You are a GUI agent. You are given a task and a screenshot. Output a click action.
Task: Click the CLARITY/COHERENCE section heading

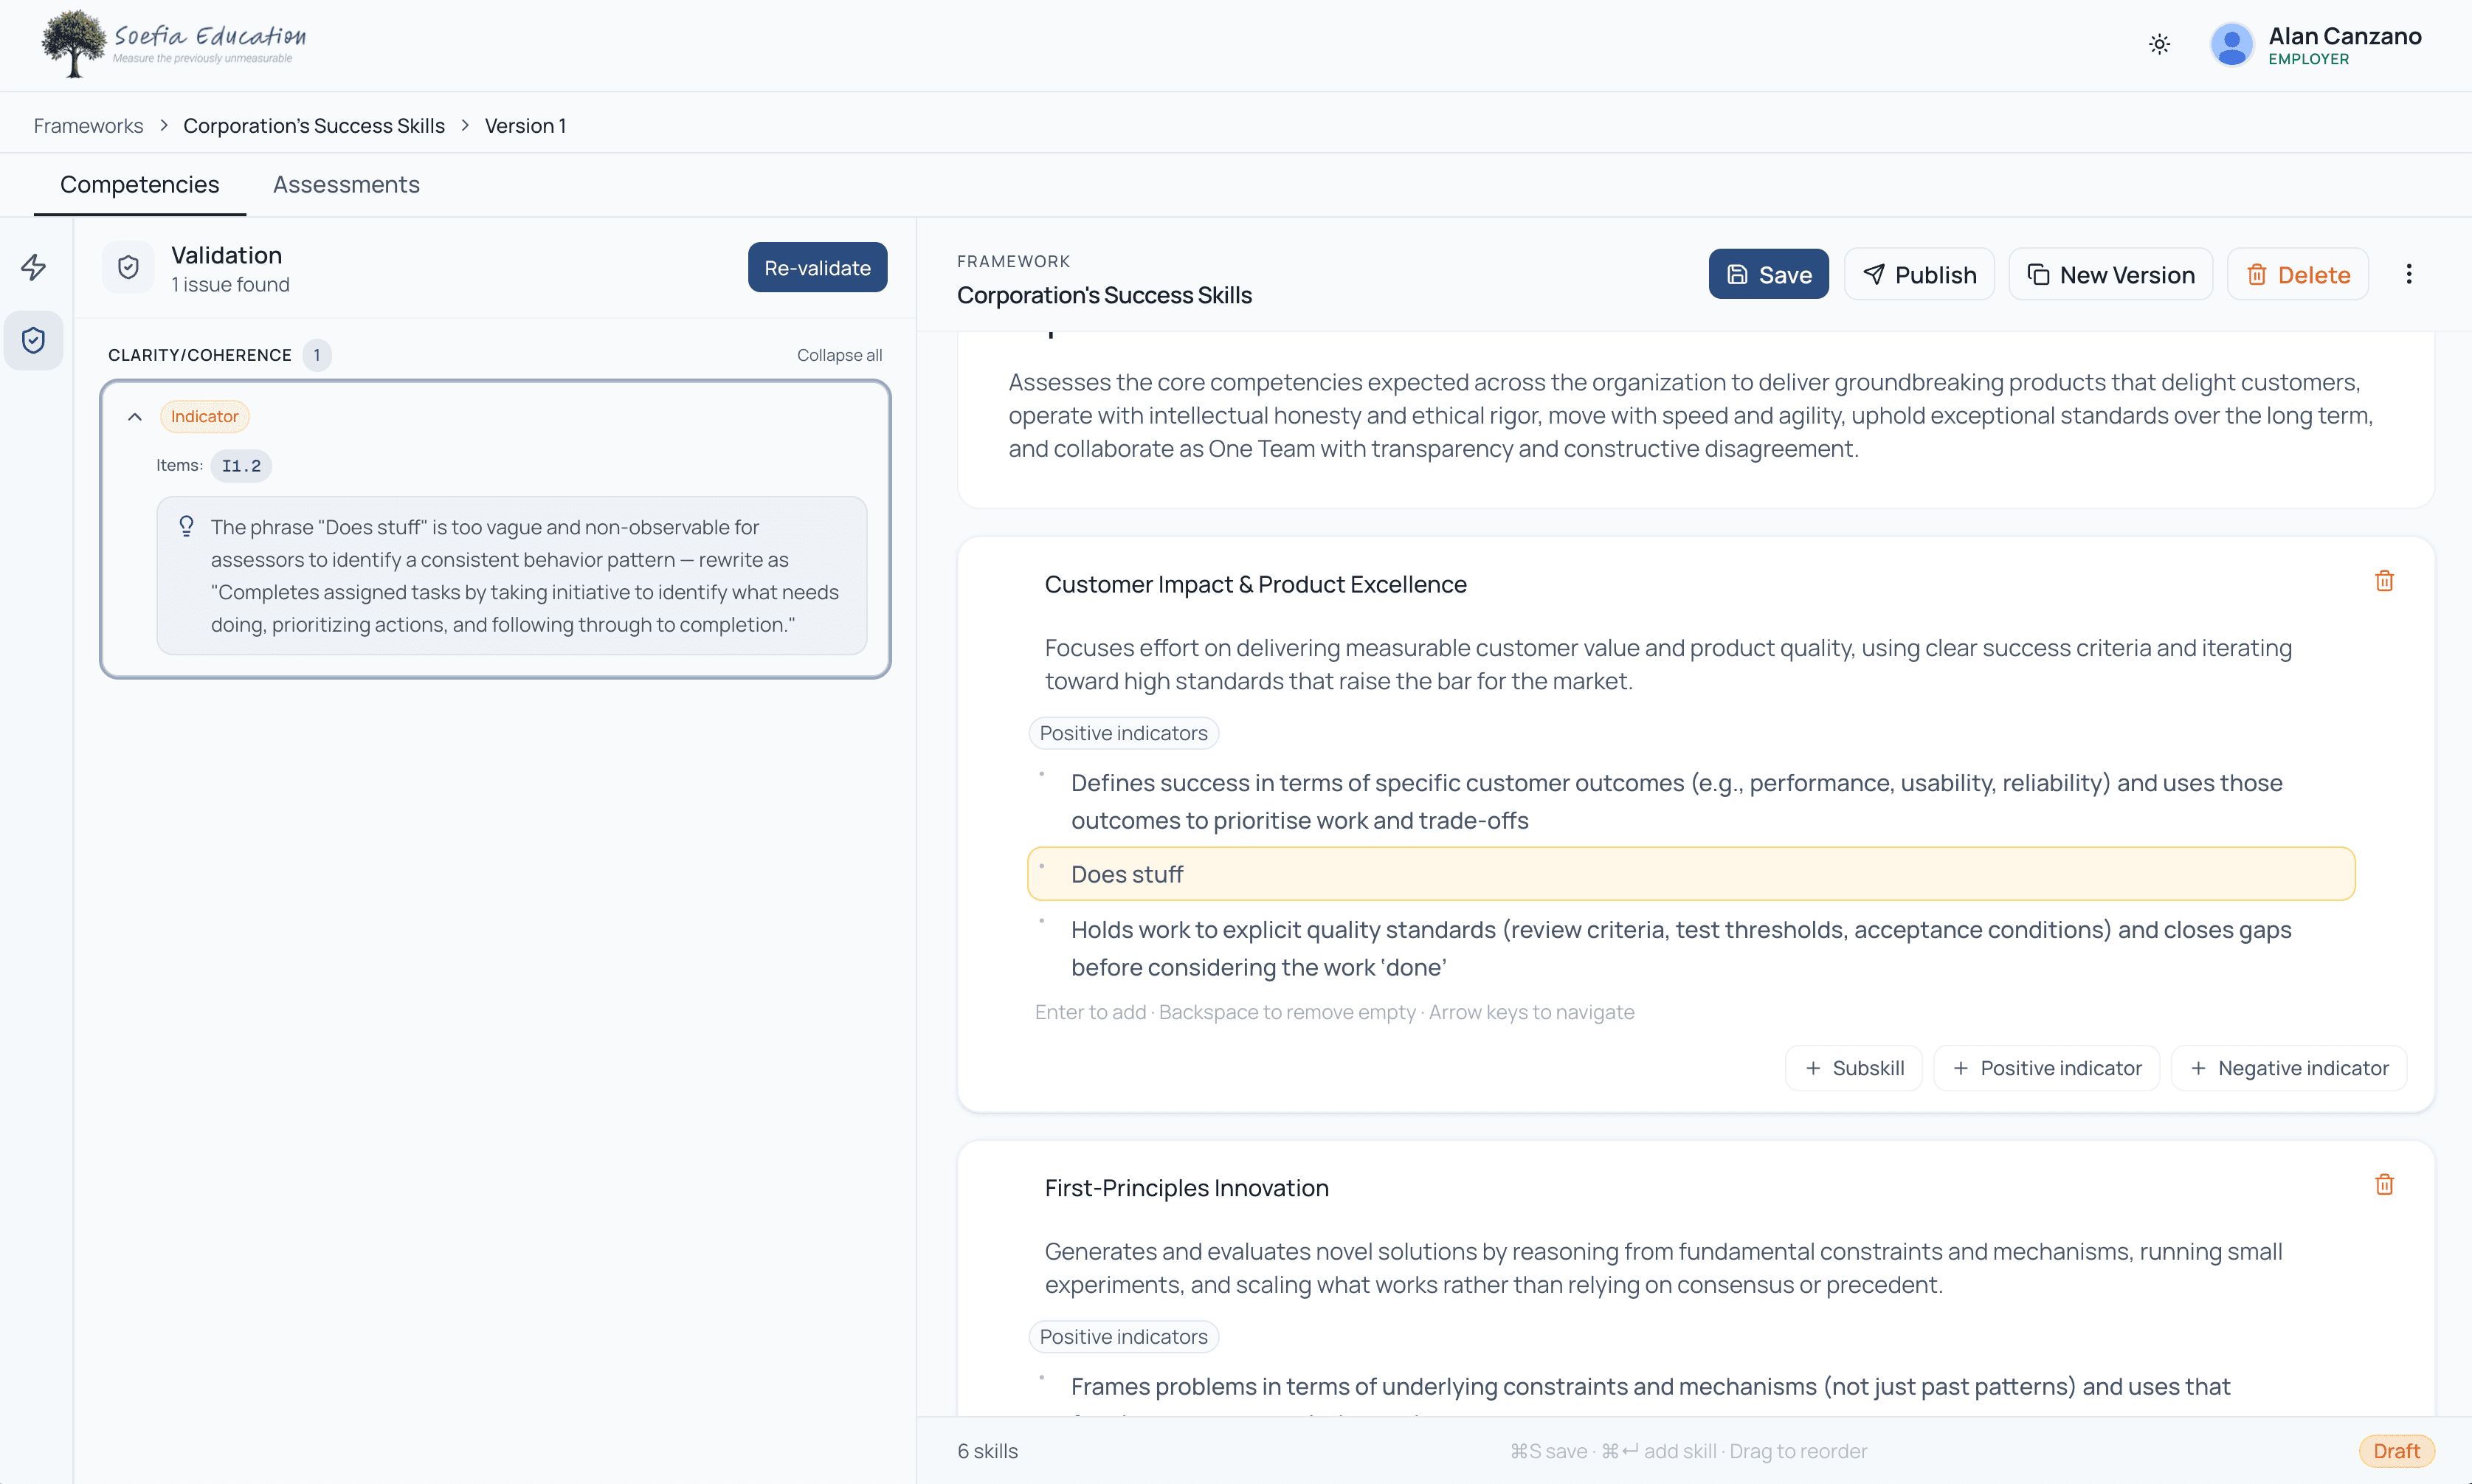pyautogui.click(x=200, y=355)
